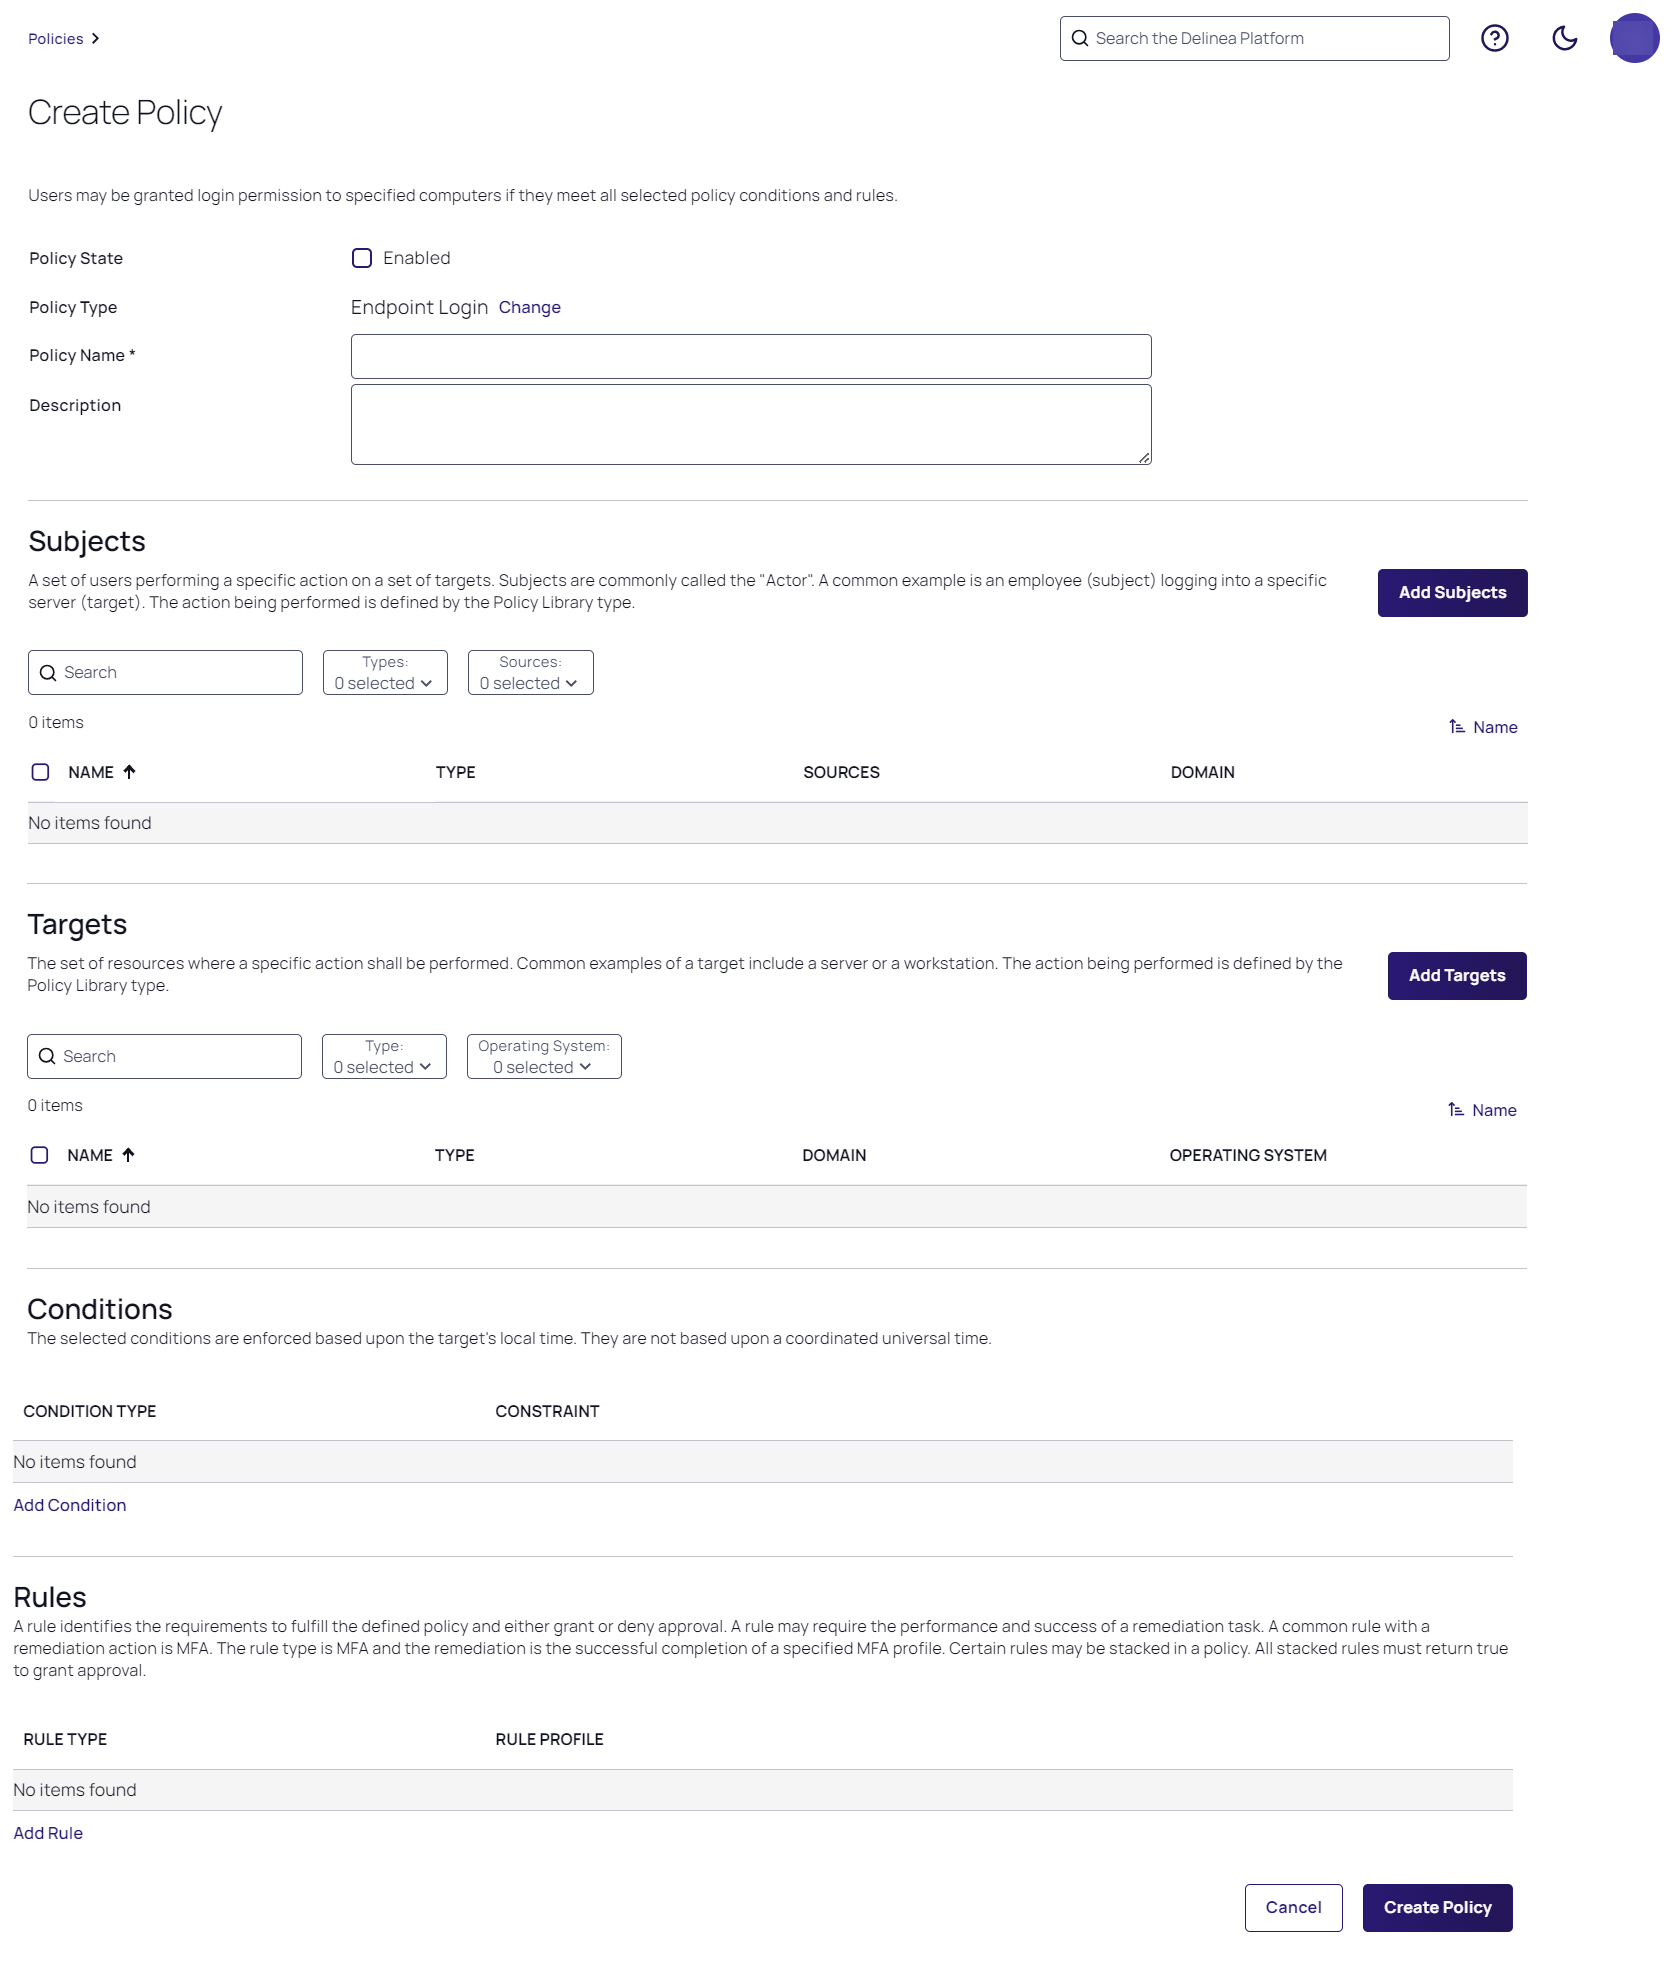This screenshot has width=1671, height=1975.
Task: Click into the Policy Name field
Action: click(x=750, y=357)
